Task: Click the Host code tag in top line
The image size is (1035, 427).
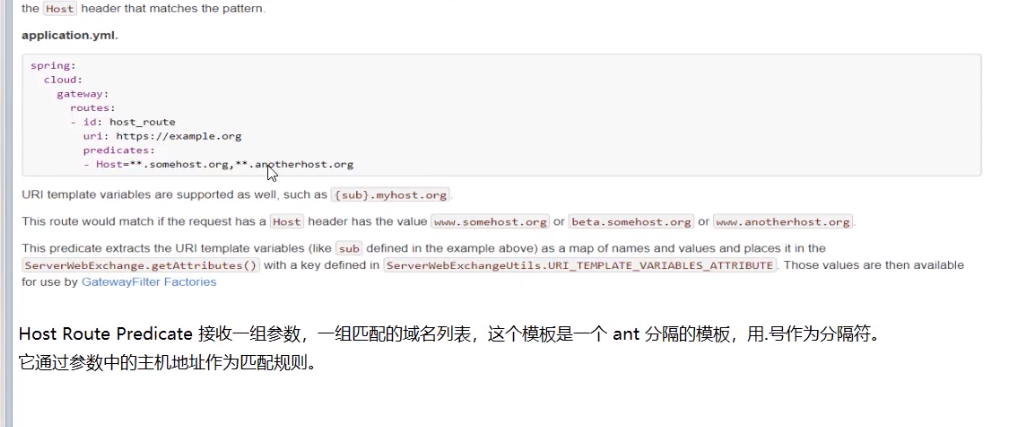Action: [x=59, y=9]
